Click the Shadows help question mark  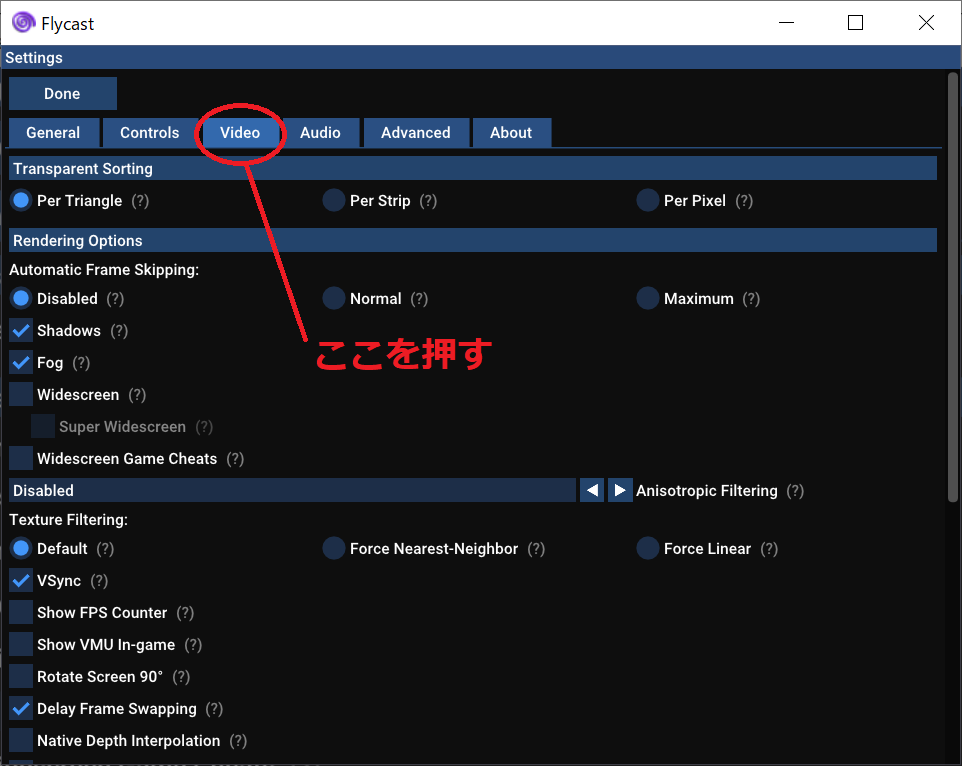coord(119,331)
